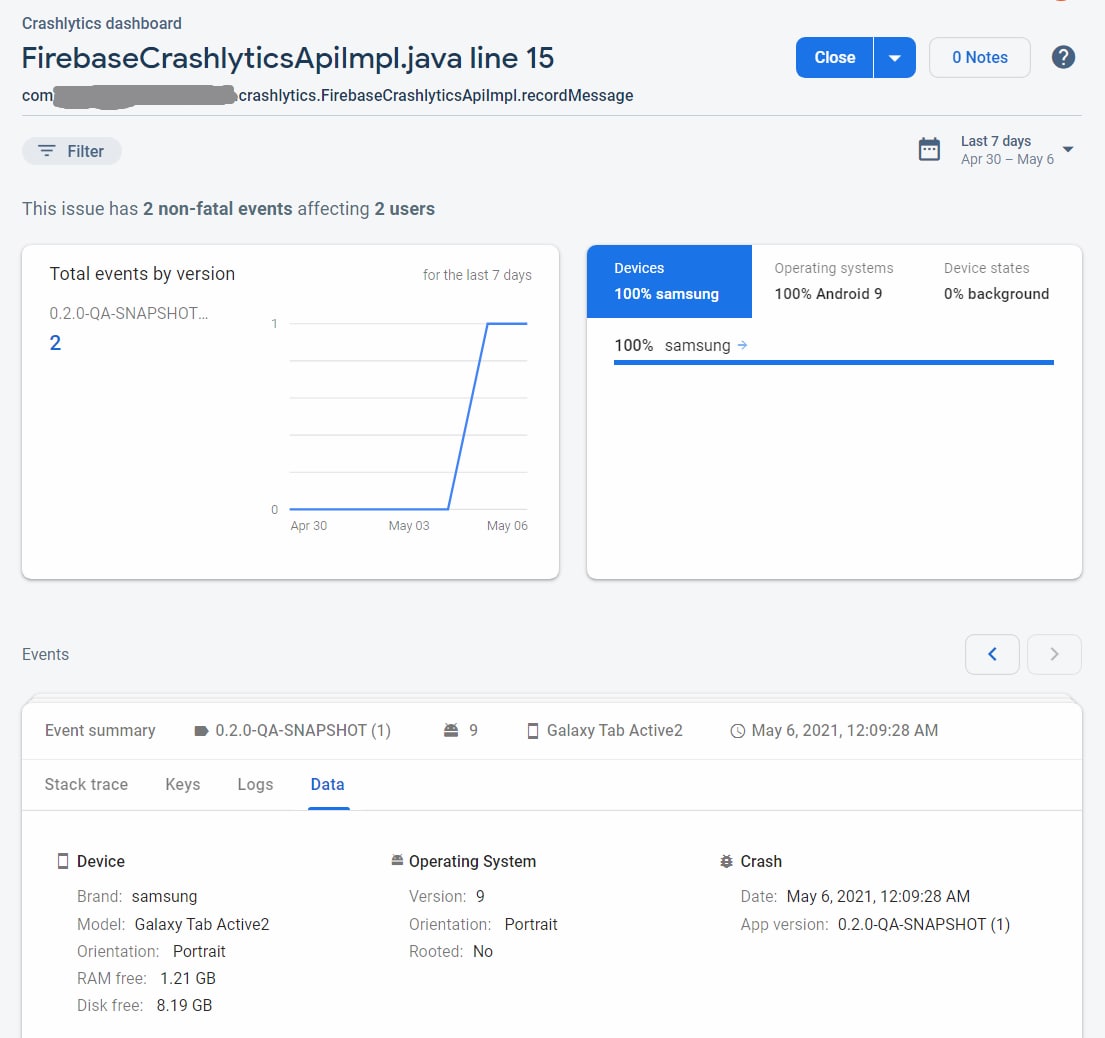Click the May 6, 2021 timestamp in summary
This screenshot has height=1038, width=1105.
[844, 731]
